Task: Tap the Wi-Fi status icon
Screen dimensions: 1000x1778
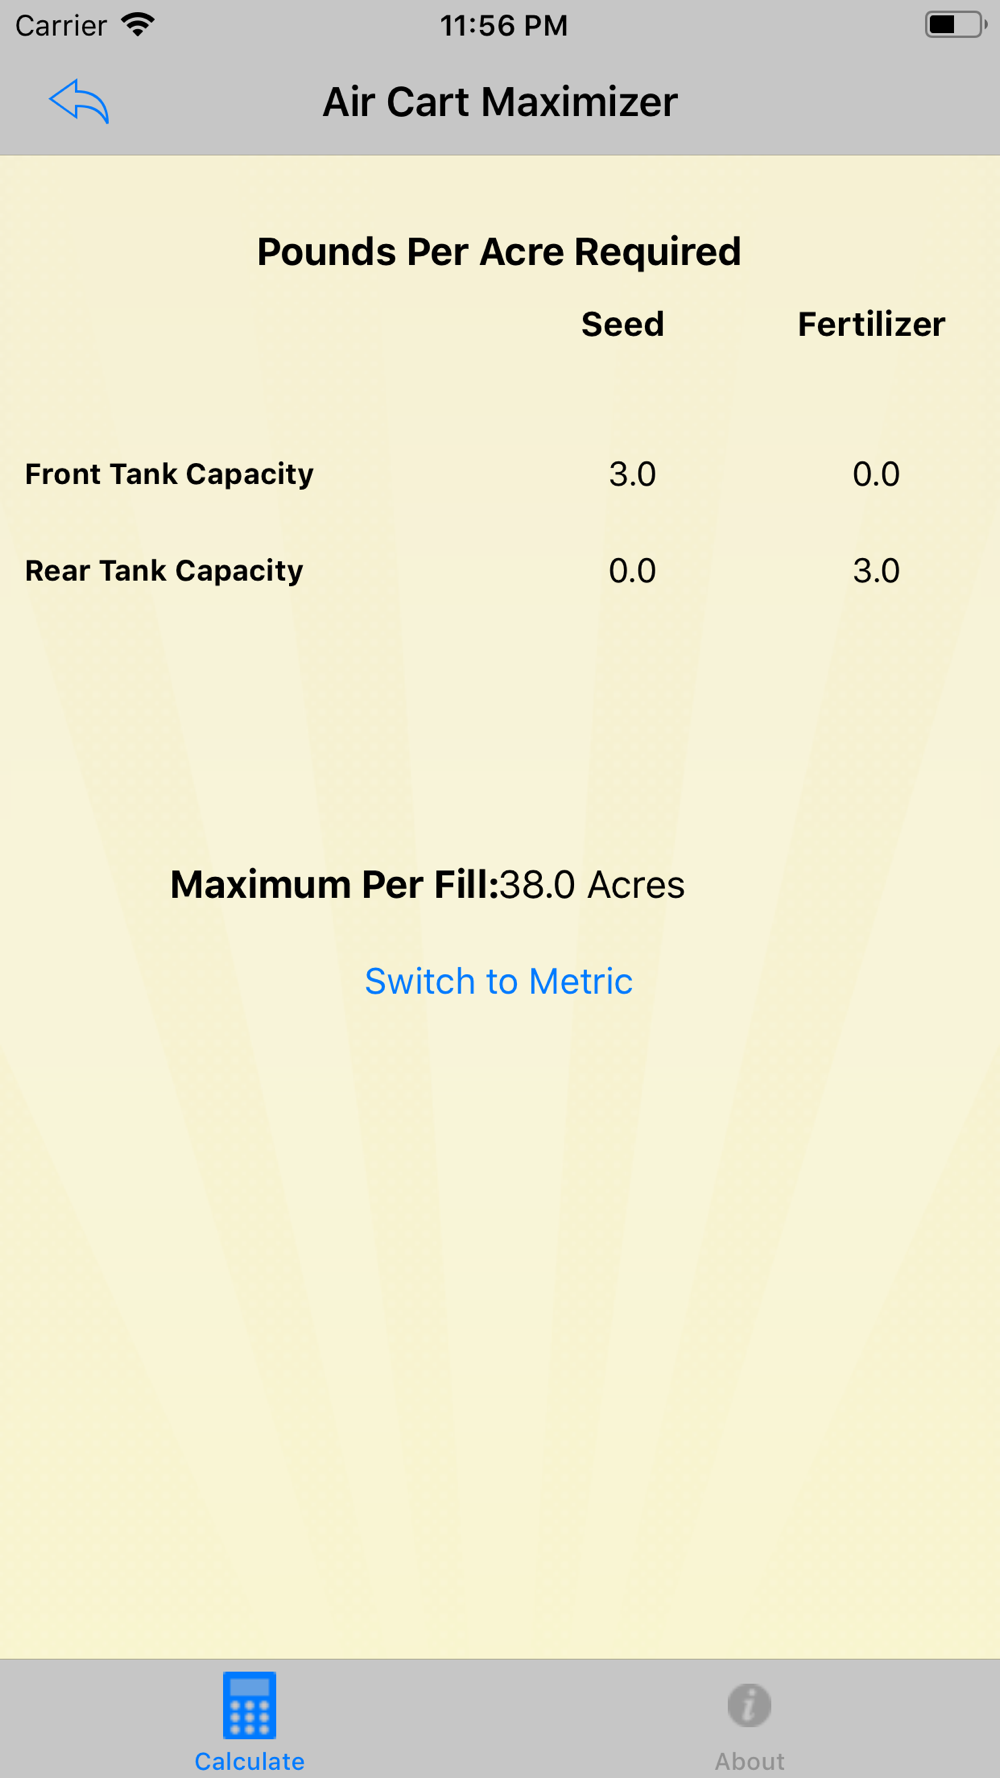Action: [x=138, y=24]
